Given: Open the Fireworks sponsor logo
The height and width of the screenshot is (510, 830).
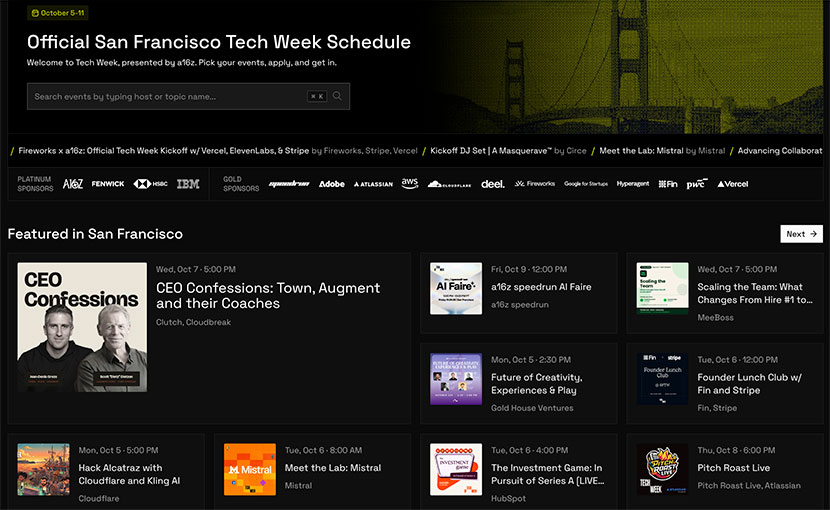Looking at the screenshot, I should click(x=535, y=184).
